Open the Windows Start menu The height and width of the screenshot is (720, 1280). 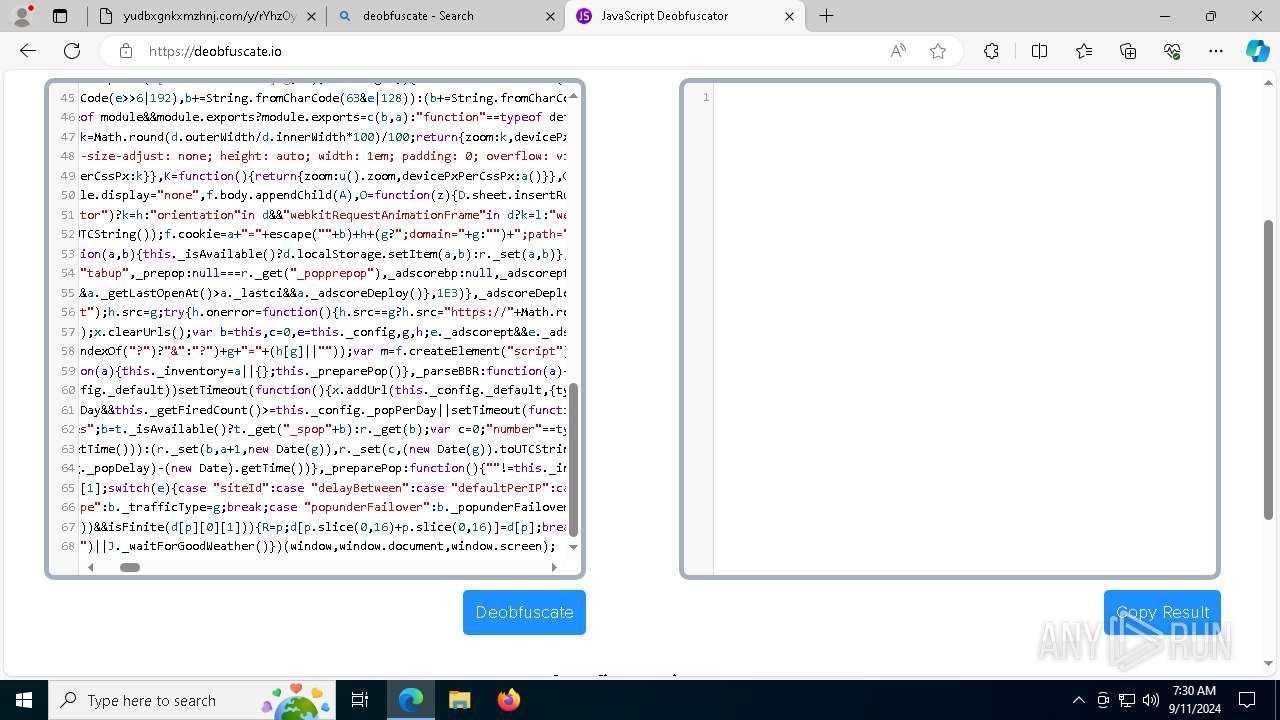pos(24,700)
